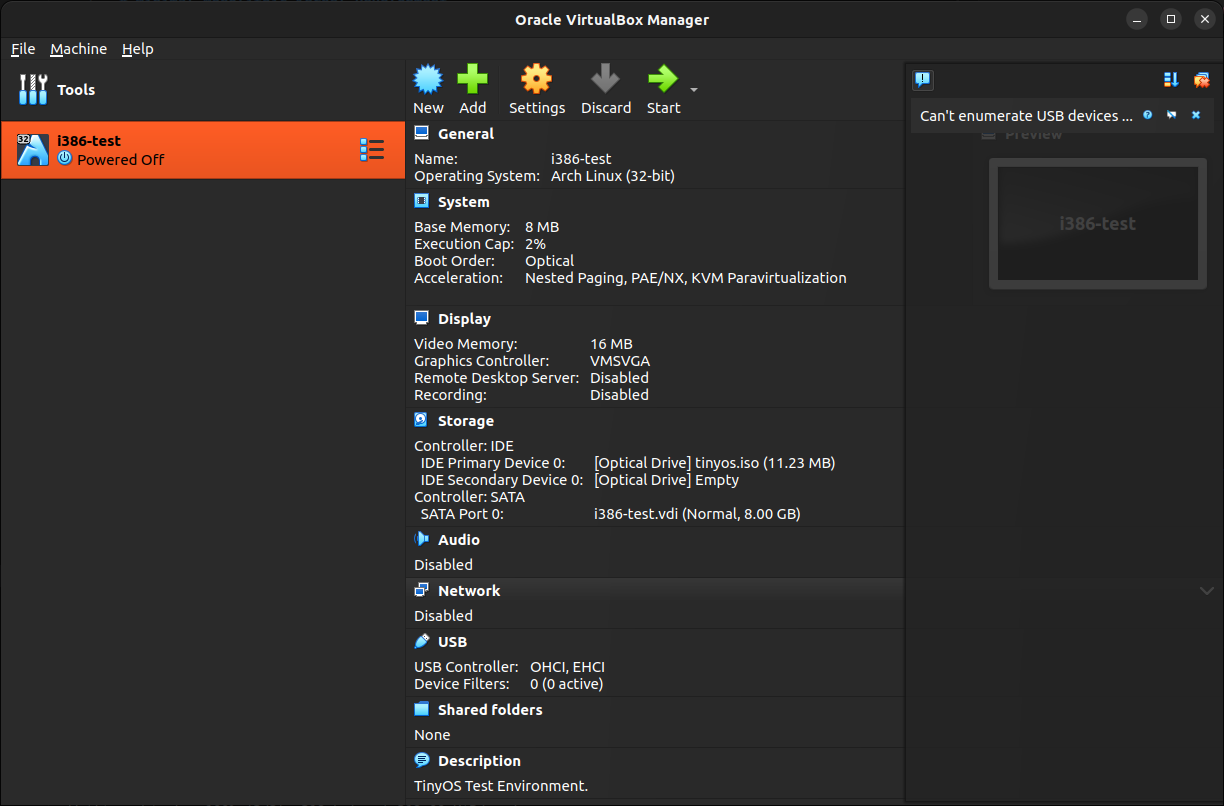Clear all notifications icon
Screen dimensions: 1224x806
pyautogui.click(x=1201, y=80)
